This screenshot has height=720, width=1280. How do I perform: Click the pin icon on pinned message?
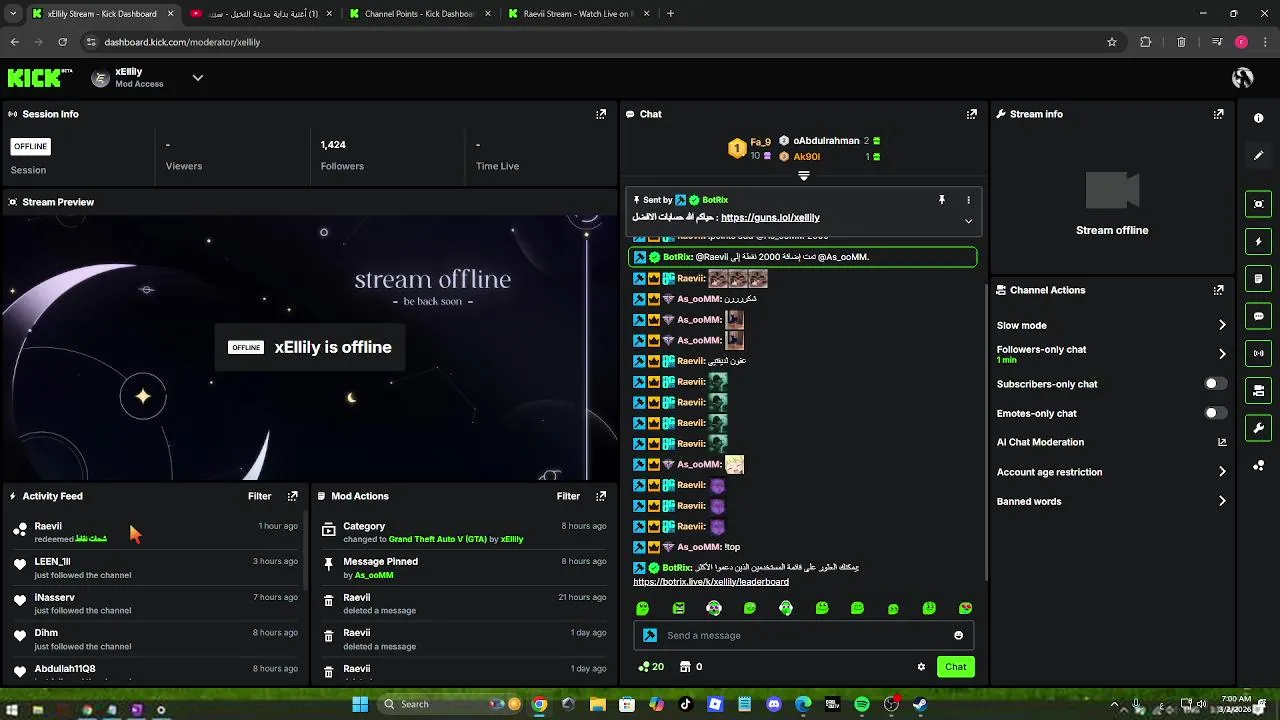point(941,200)
